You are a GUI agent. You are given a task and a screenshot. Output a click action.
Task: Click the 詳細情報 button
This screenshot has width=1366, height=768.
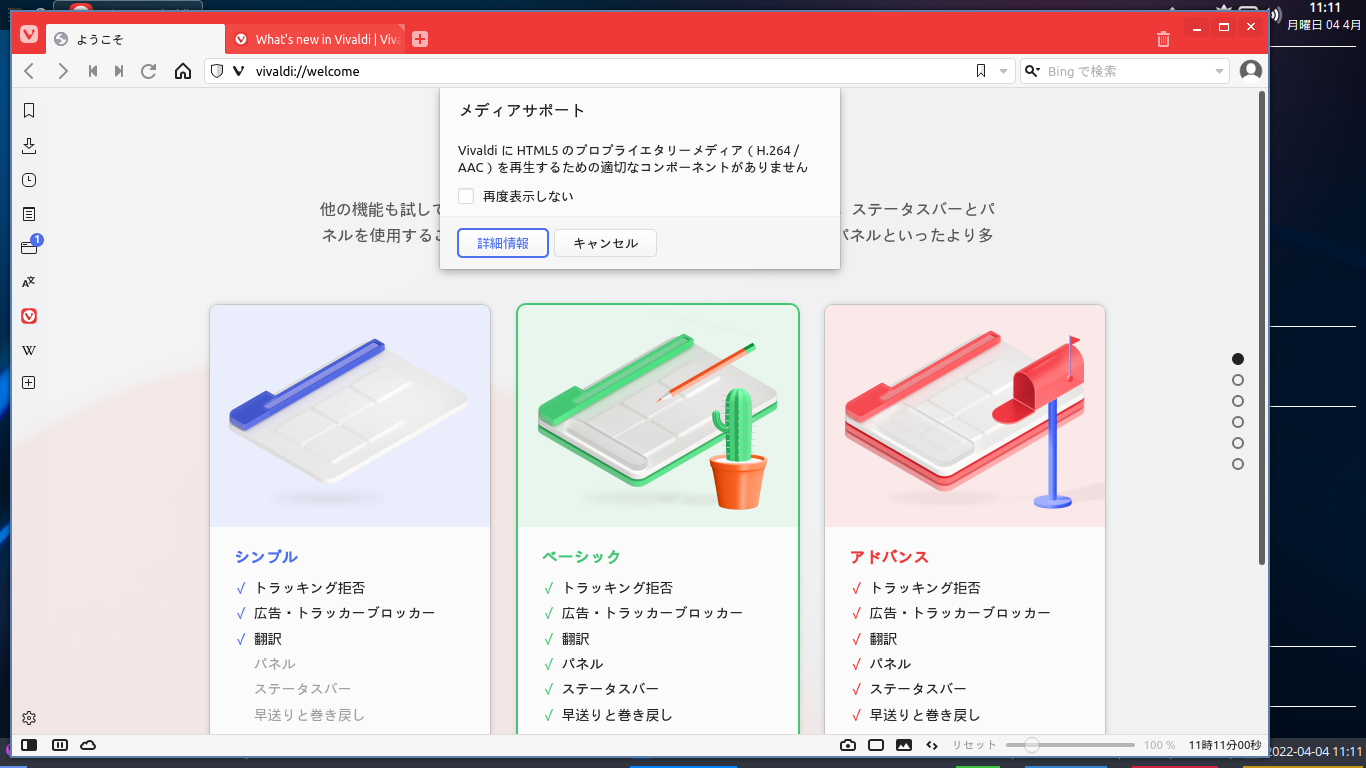click(x=503, y=243)
